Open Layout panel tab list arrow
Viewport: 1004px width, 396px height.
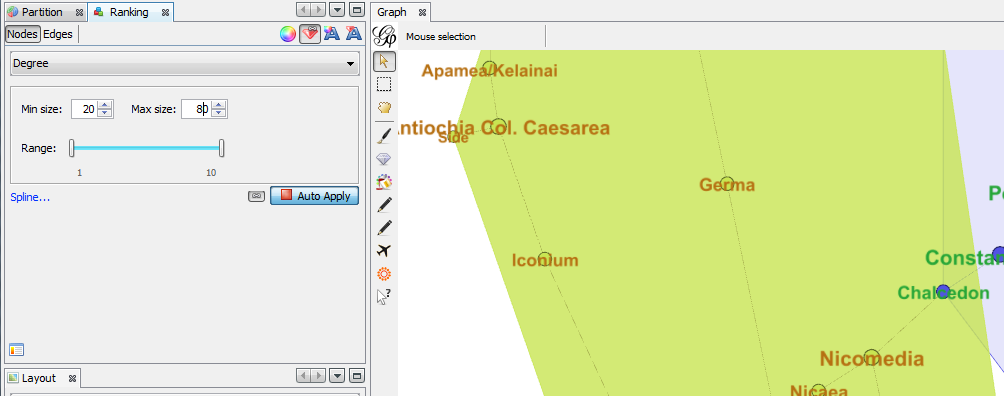pos(337,376)
